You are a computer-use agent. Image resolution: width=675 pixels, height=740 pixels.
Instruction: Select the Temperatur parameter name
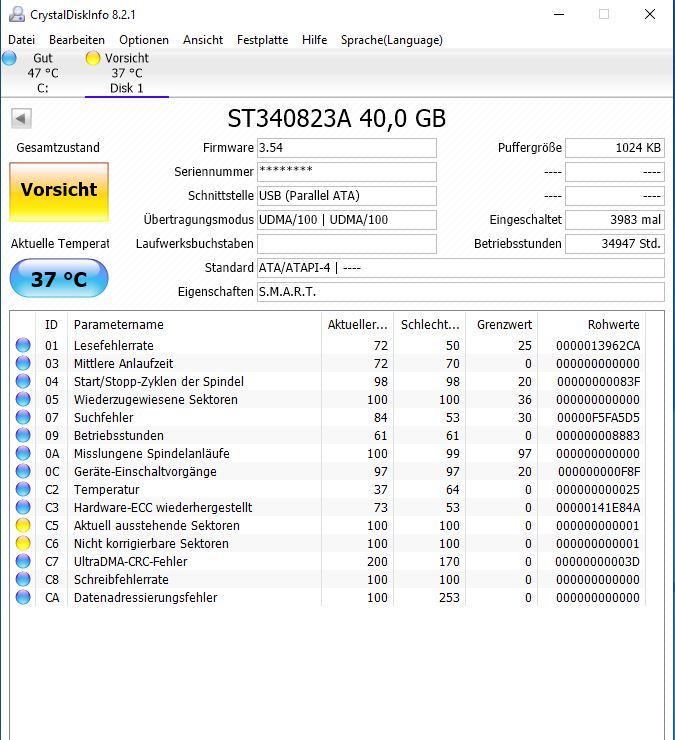click(x=107, y=490)
